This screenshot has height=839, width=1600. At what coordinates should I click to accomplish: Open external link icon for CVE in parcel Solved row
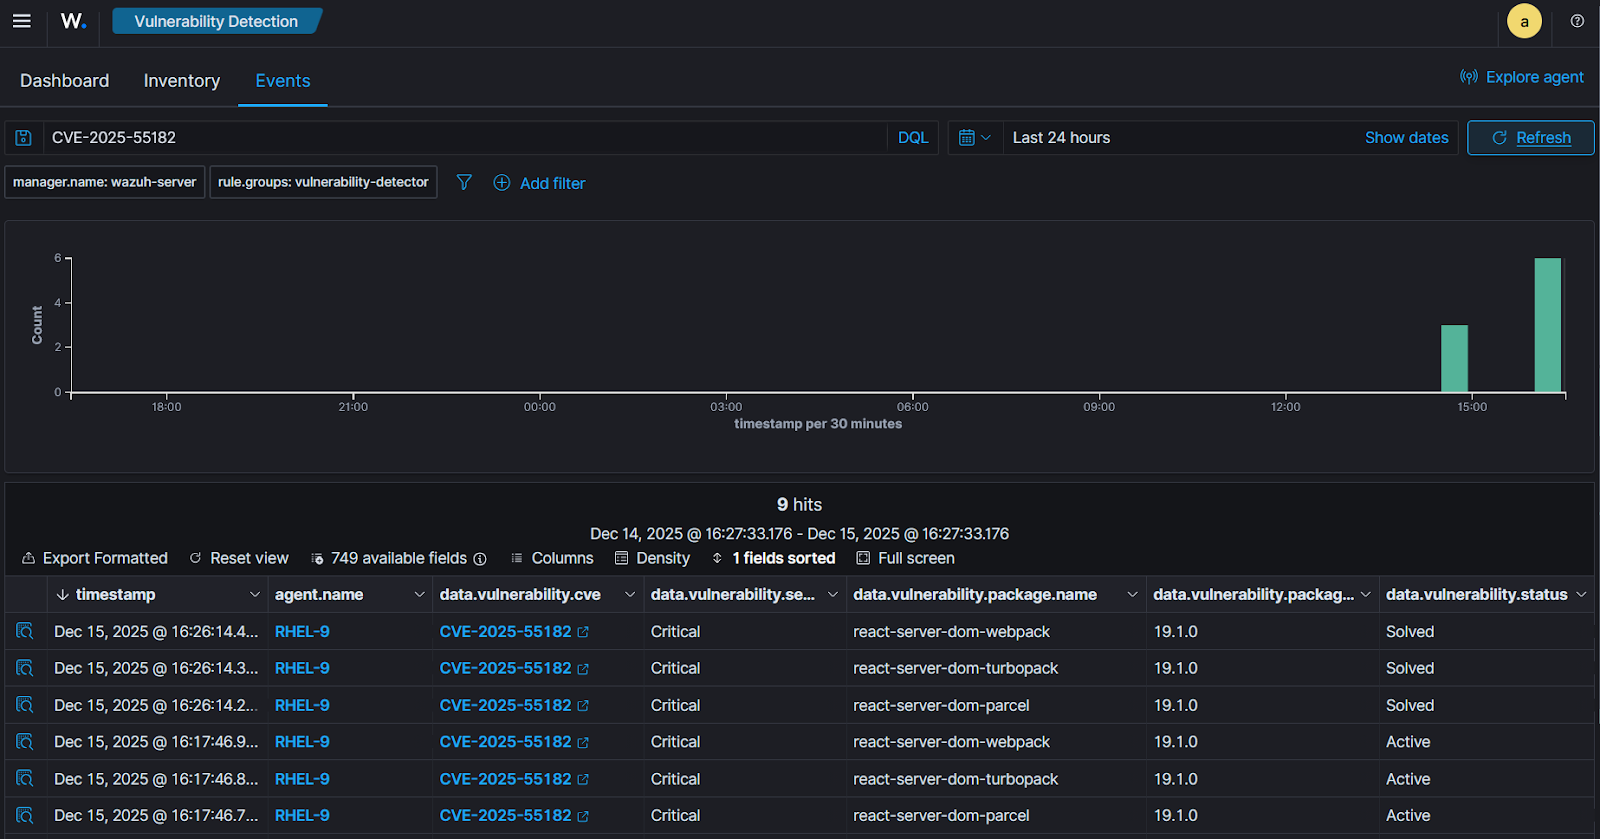[583, 706]
